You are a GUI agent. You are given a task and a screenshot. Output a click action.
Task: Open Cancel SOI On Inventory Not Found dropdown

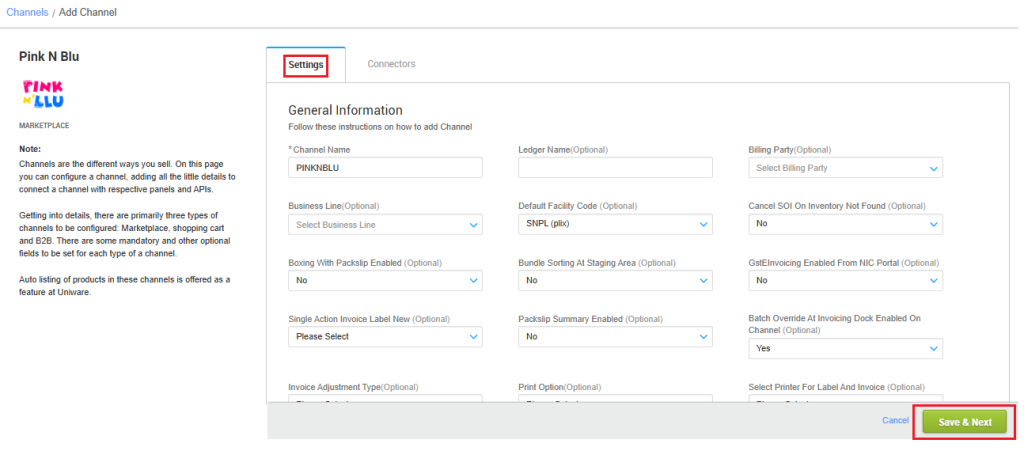coord(845,225)
